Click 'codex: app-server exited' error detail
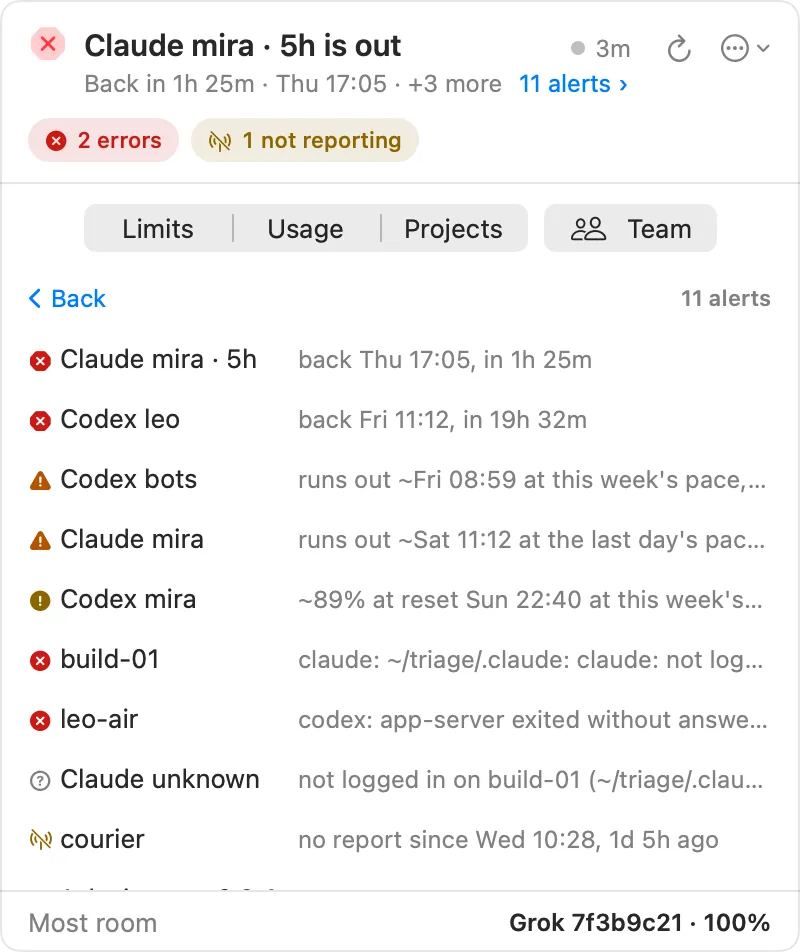This screenshot has width=800, height=952. pos(533,719)
